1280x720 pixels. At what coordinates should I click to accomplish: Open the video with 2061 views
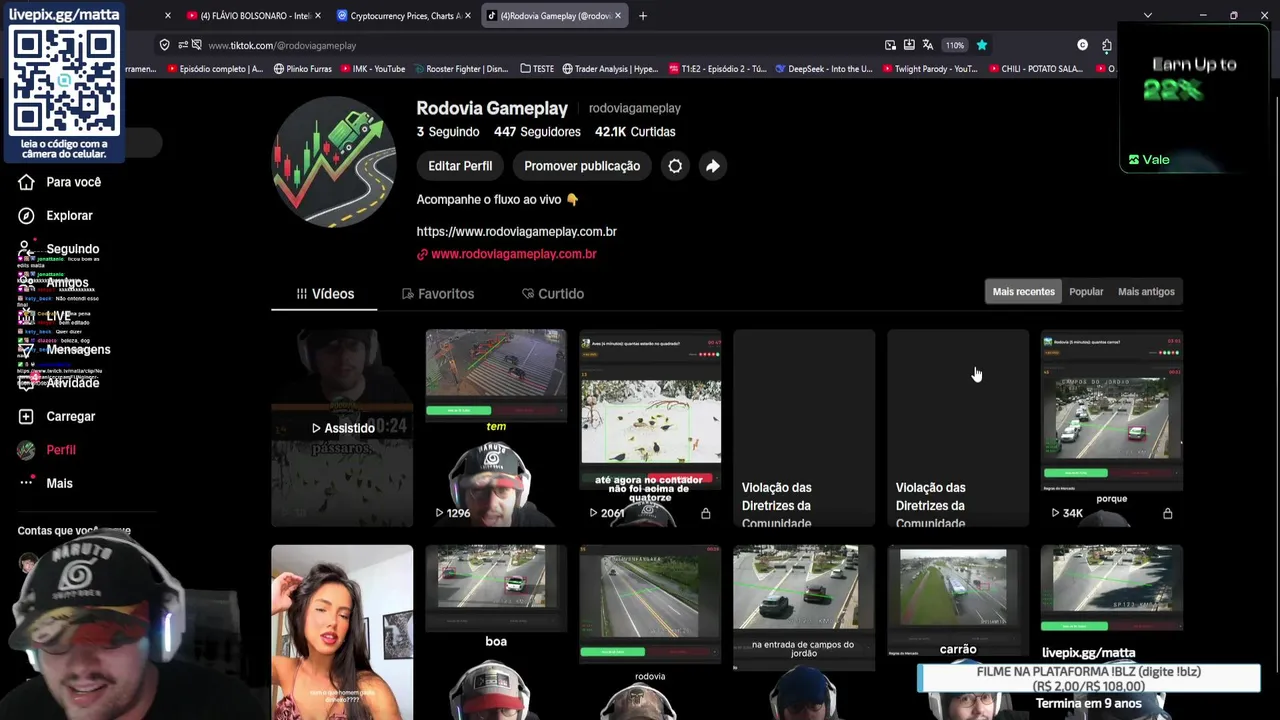pos(650,428)
